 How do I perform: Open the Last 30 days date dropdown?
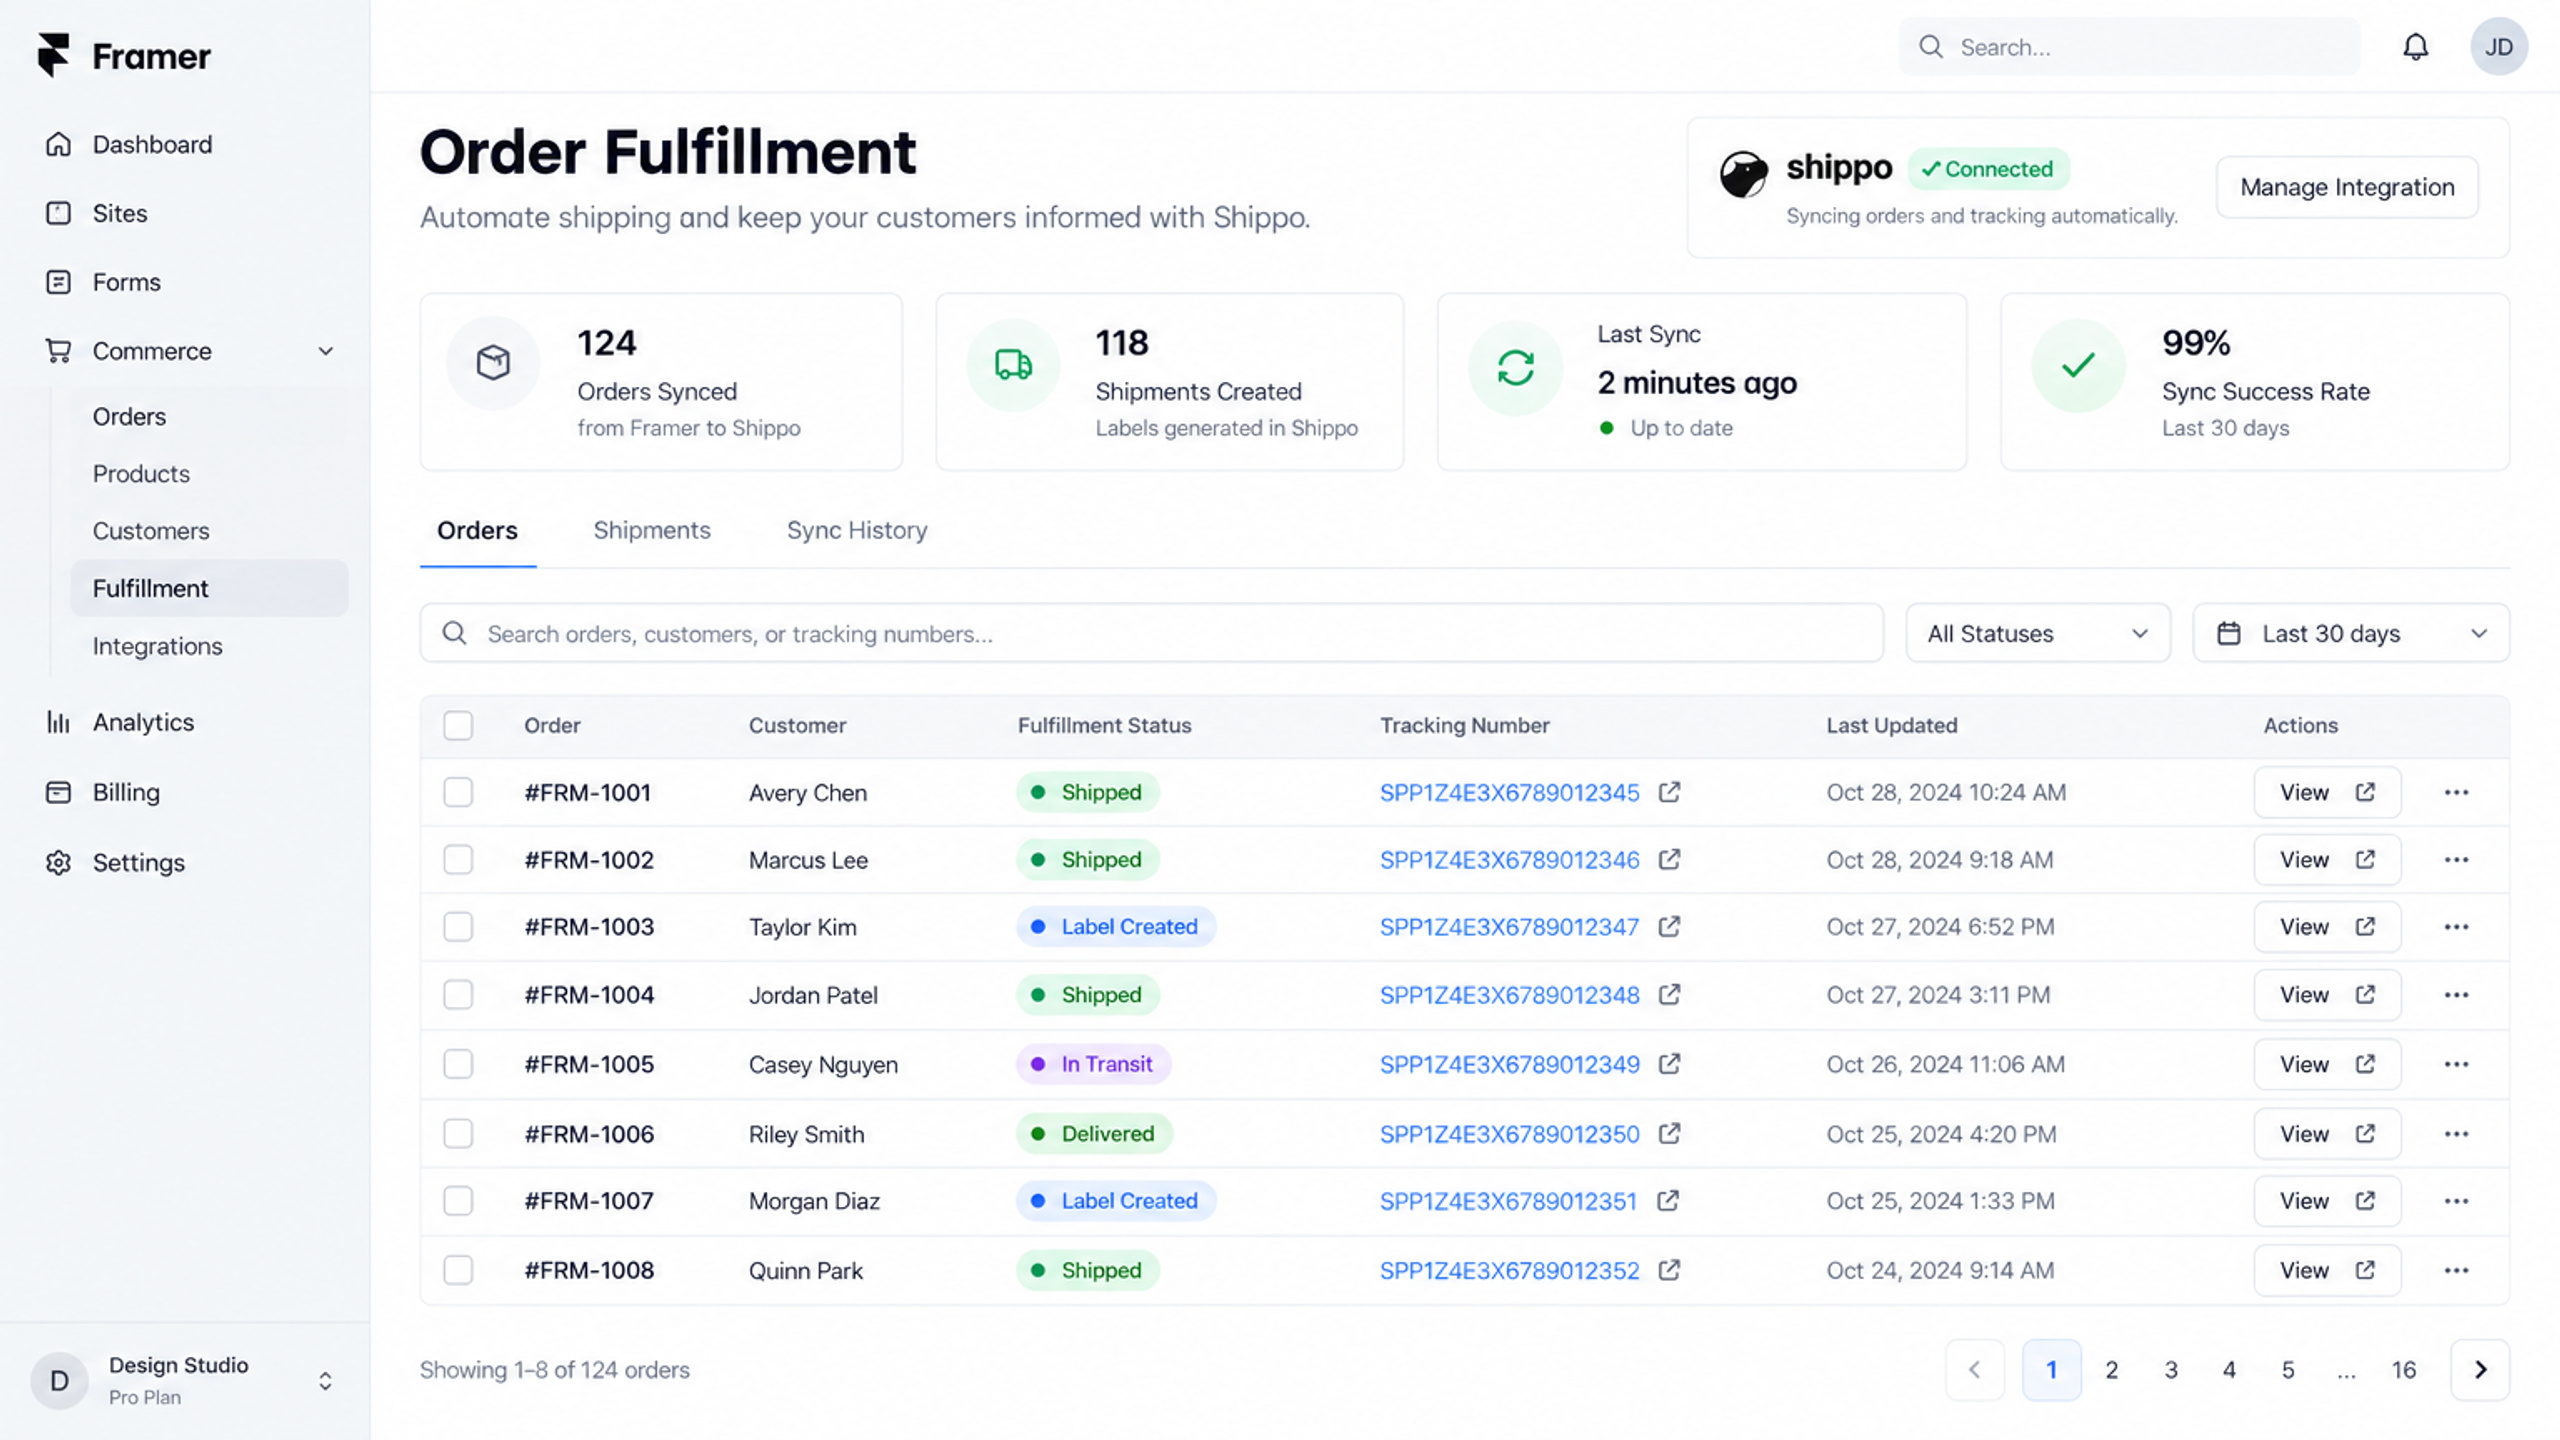2351,633
